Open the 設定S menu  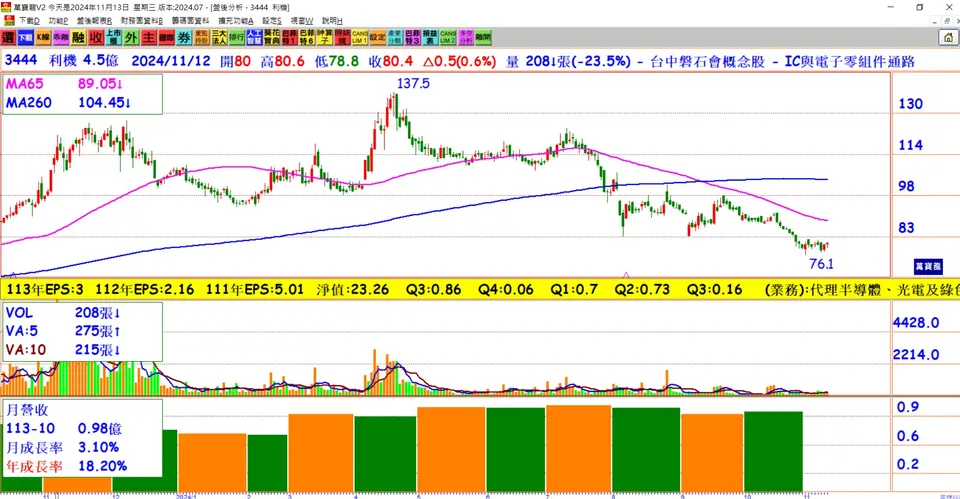(272, 21)
